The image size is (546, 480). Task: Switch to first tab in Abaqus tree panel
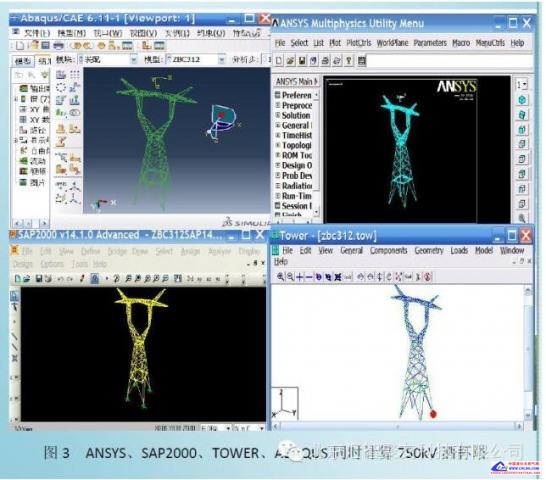(x=23, y=61)
